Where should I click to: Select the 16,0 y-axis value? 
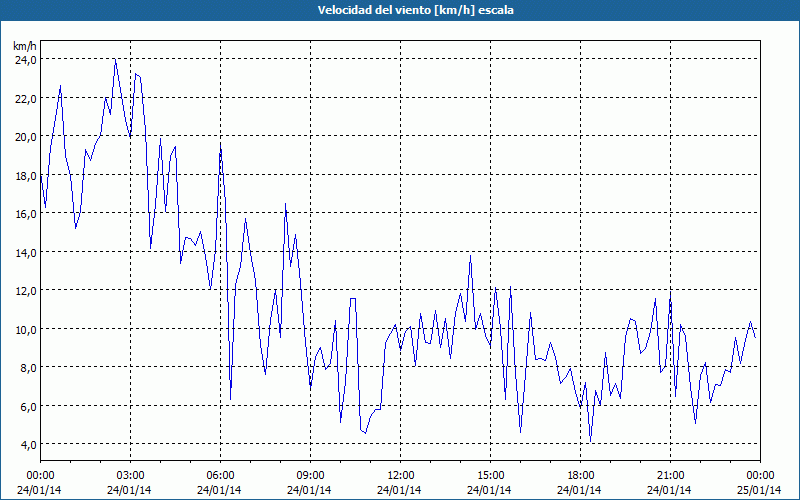pos(26,214)
